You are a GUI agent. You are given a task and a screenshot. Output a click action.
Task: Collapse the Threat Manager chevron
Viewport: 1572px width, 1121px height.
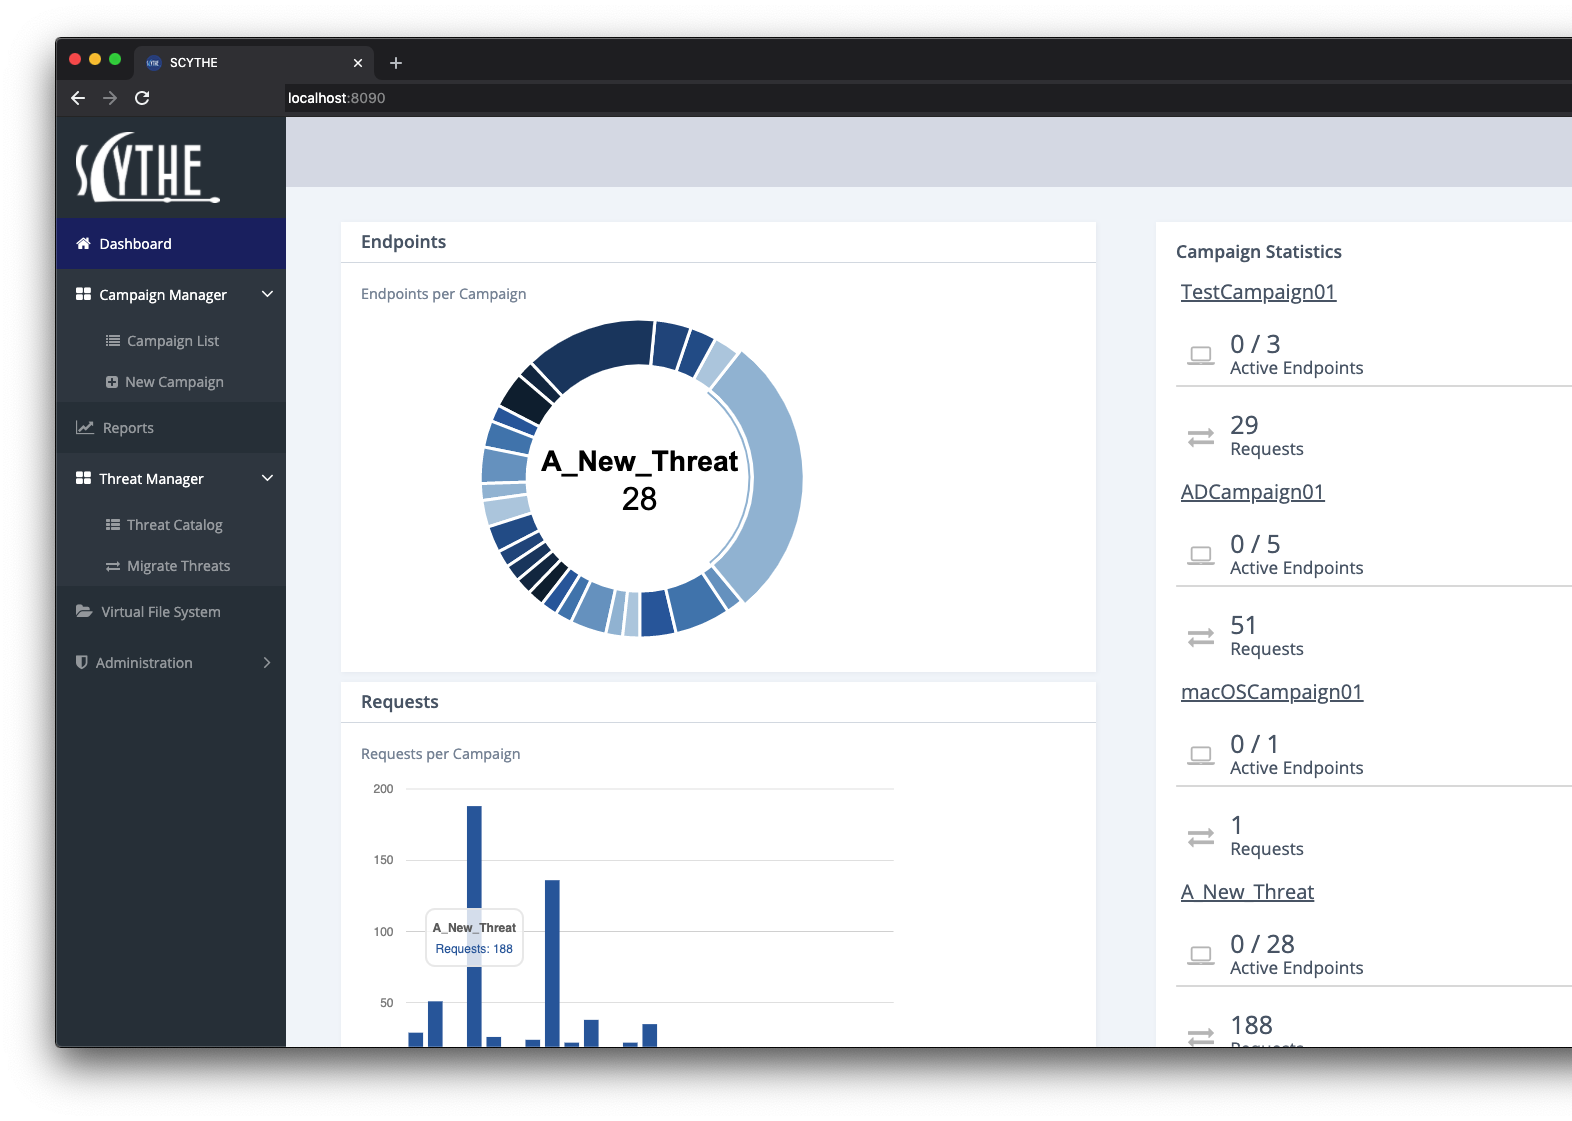(267, 479)
